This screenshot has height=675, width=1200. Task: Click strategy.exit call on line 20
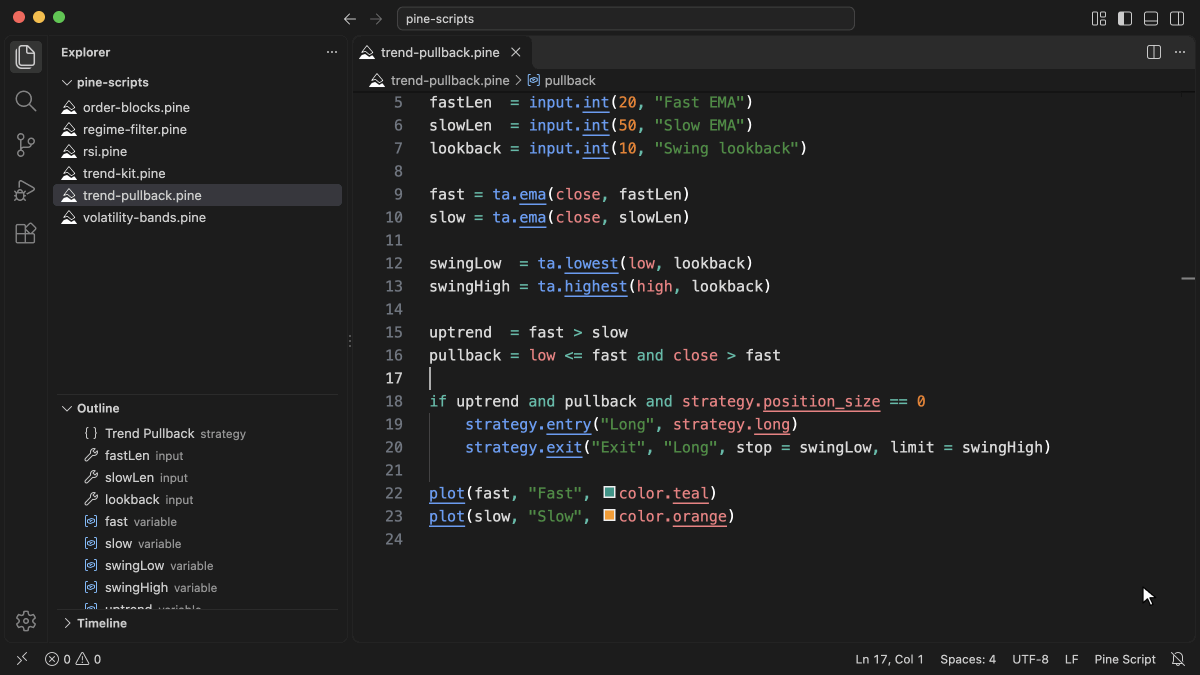point(524,447)
